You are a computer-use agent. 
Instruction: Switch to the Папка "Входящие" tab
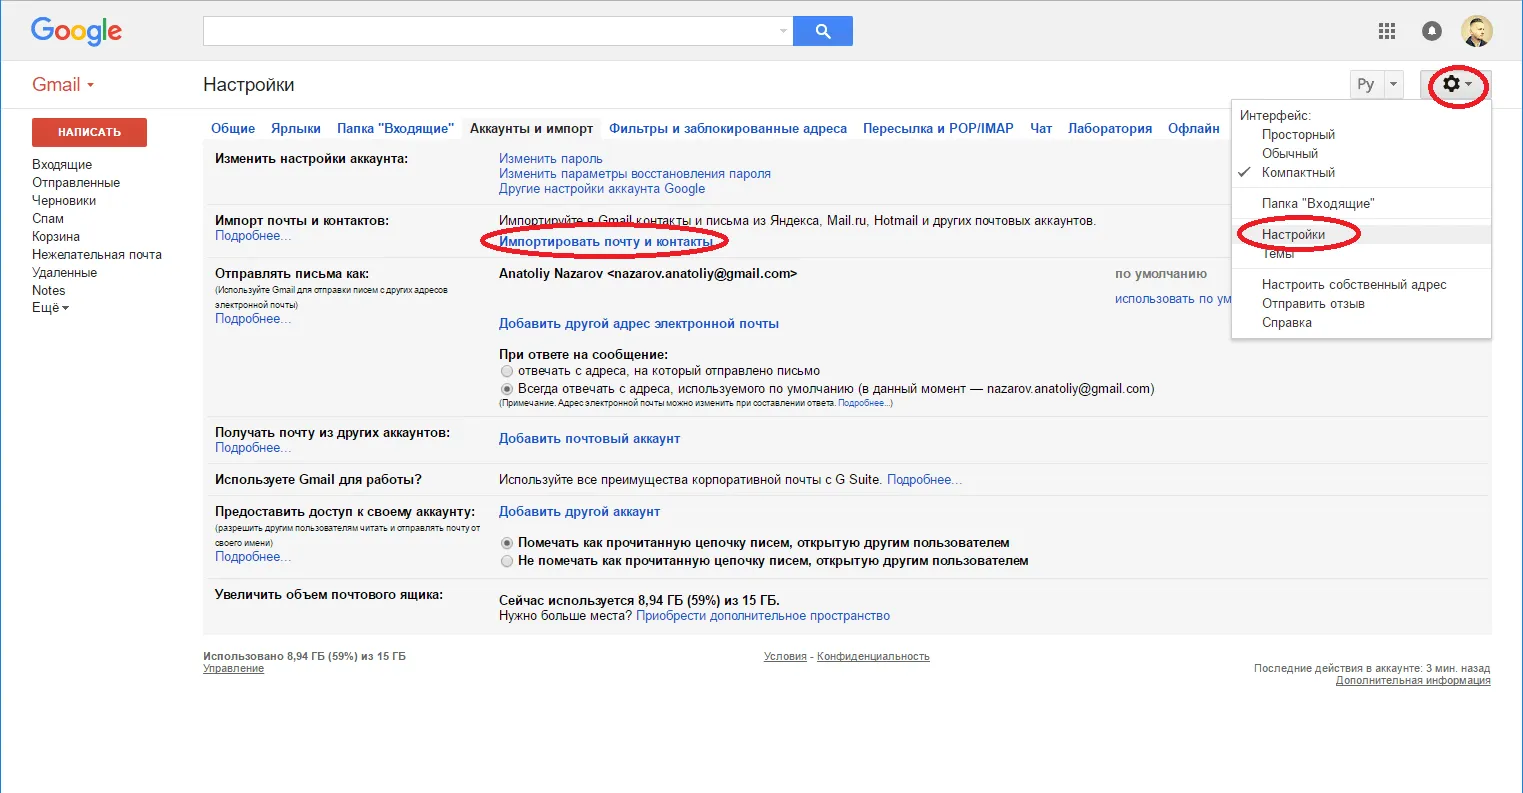(395, 128)
